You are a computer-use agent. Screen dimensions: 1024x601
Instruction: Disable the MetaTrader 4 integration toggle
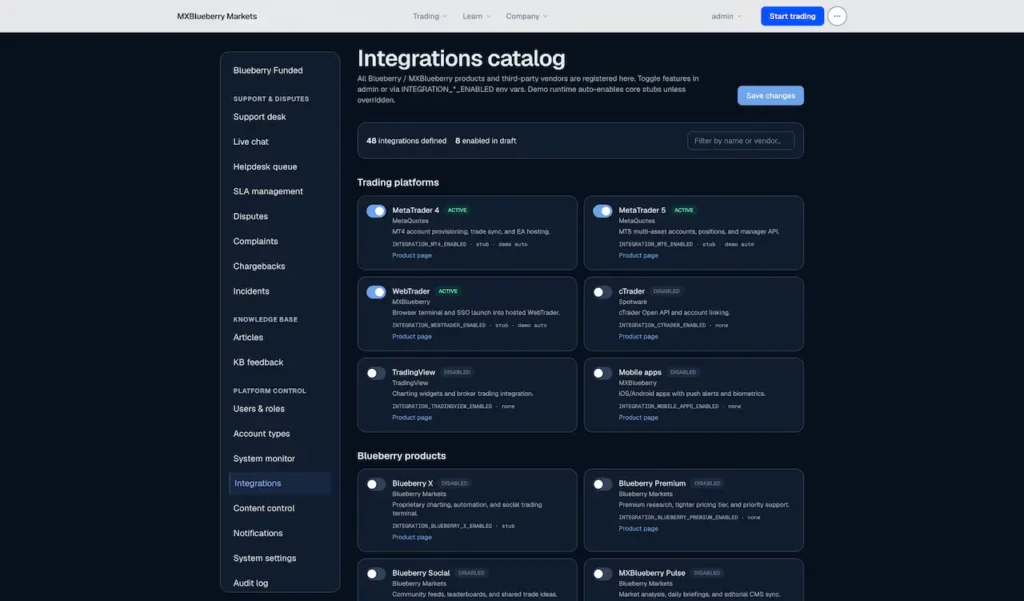click(376, 211)
